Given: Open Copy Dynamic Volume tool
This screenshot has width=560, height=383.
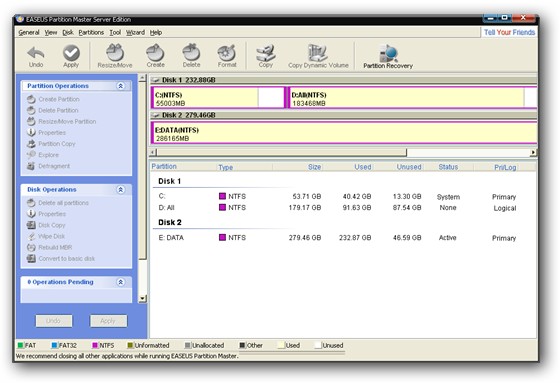Looking at the screenshot, I should (318, 56).
